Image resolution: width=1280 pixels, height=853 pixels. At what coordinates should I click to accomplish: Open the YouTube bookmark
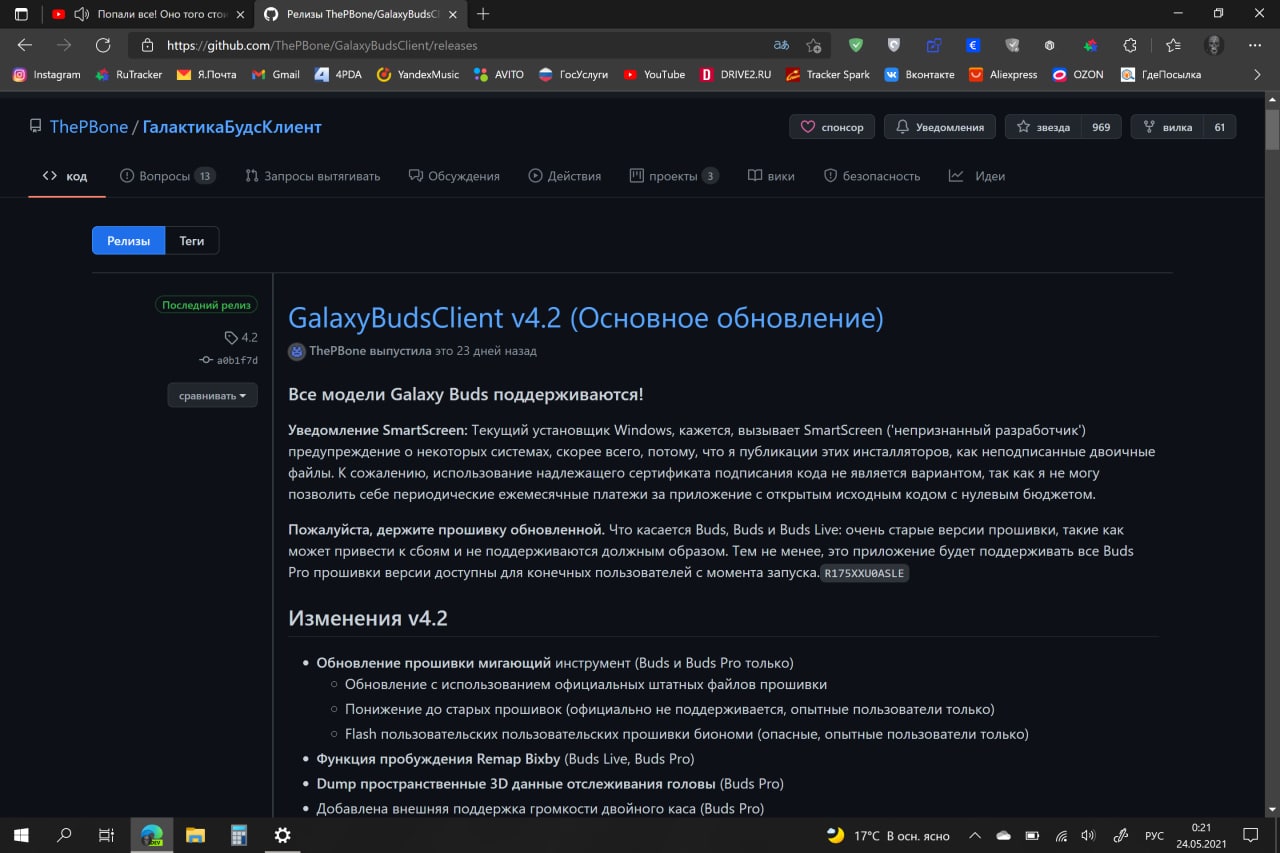tap(654, 74)
